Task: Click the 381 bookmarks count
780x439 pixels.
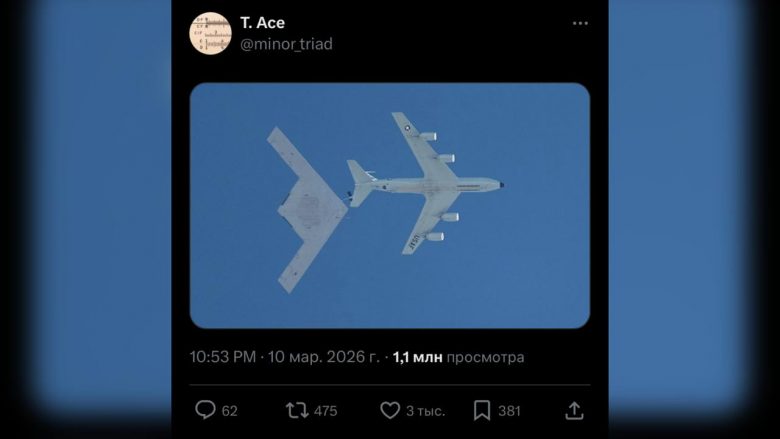Action: [510, 410]
